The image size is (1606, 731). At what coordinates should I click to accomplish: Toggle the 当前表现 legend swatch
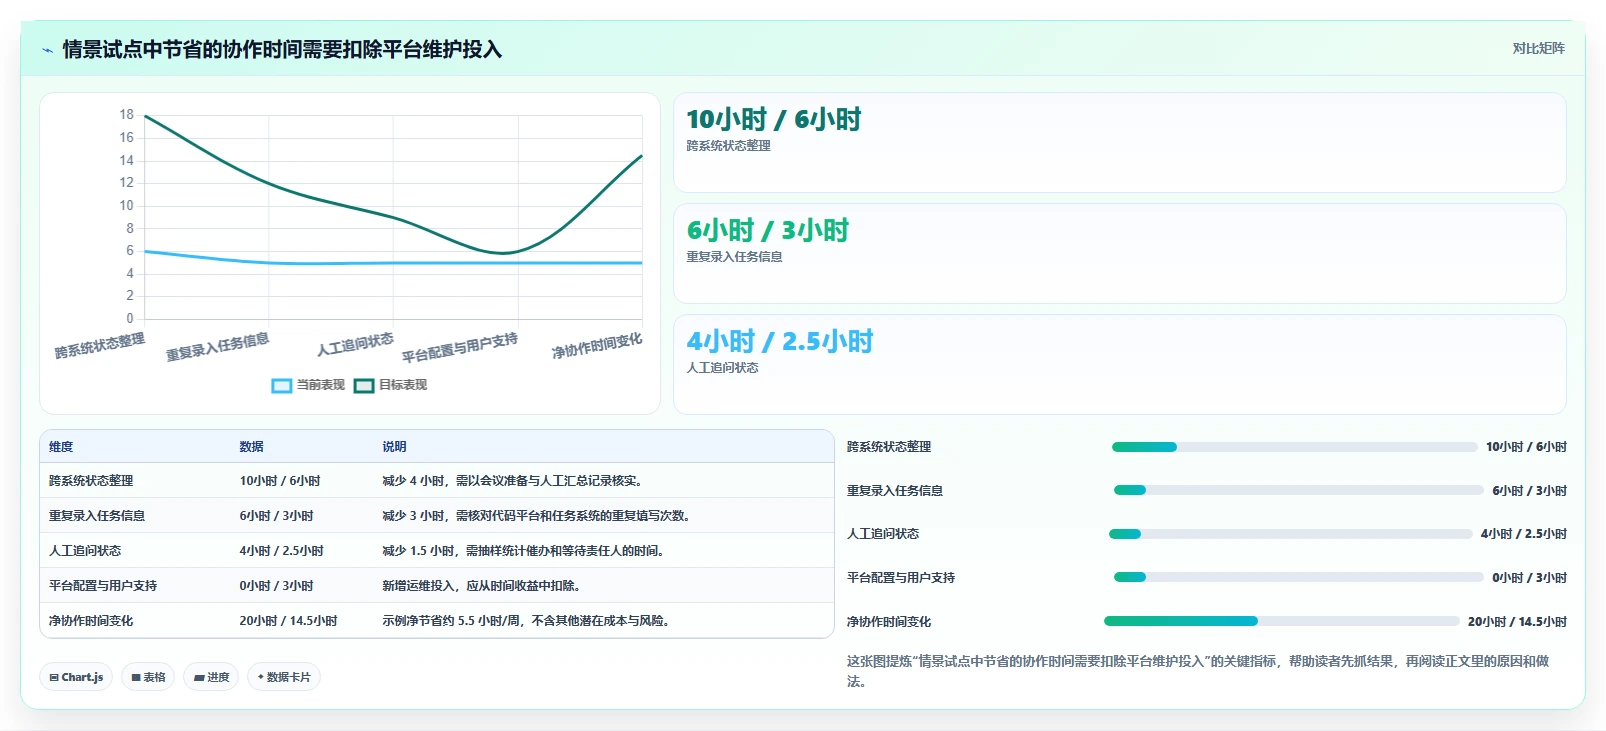(282, 385)
